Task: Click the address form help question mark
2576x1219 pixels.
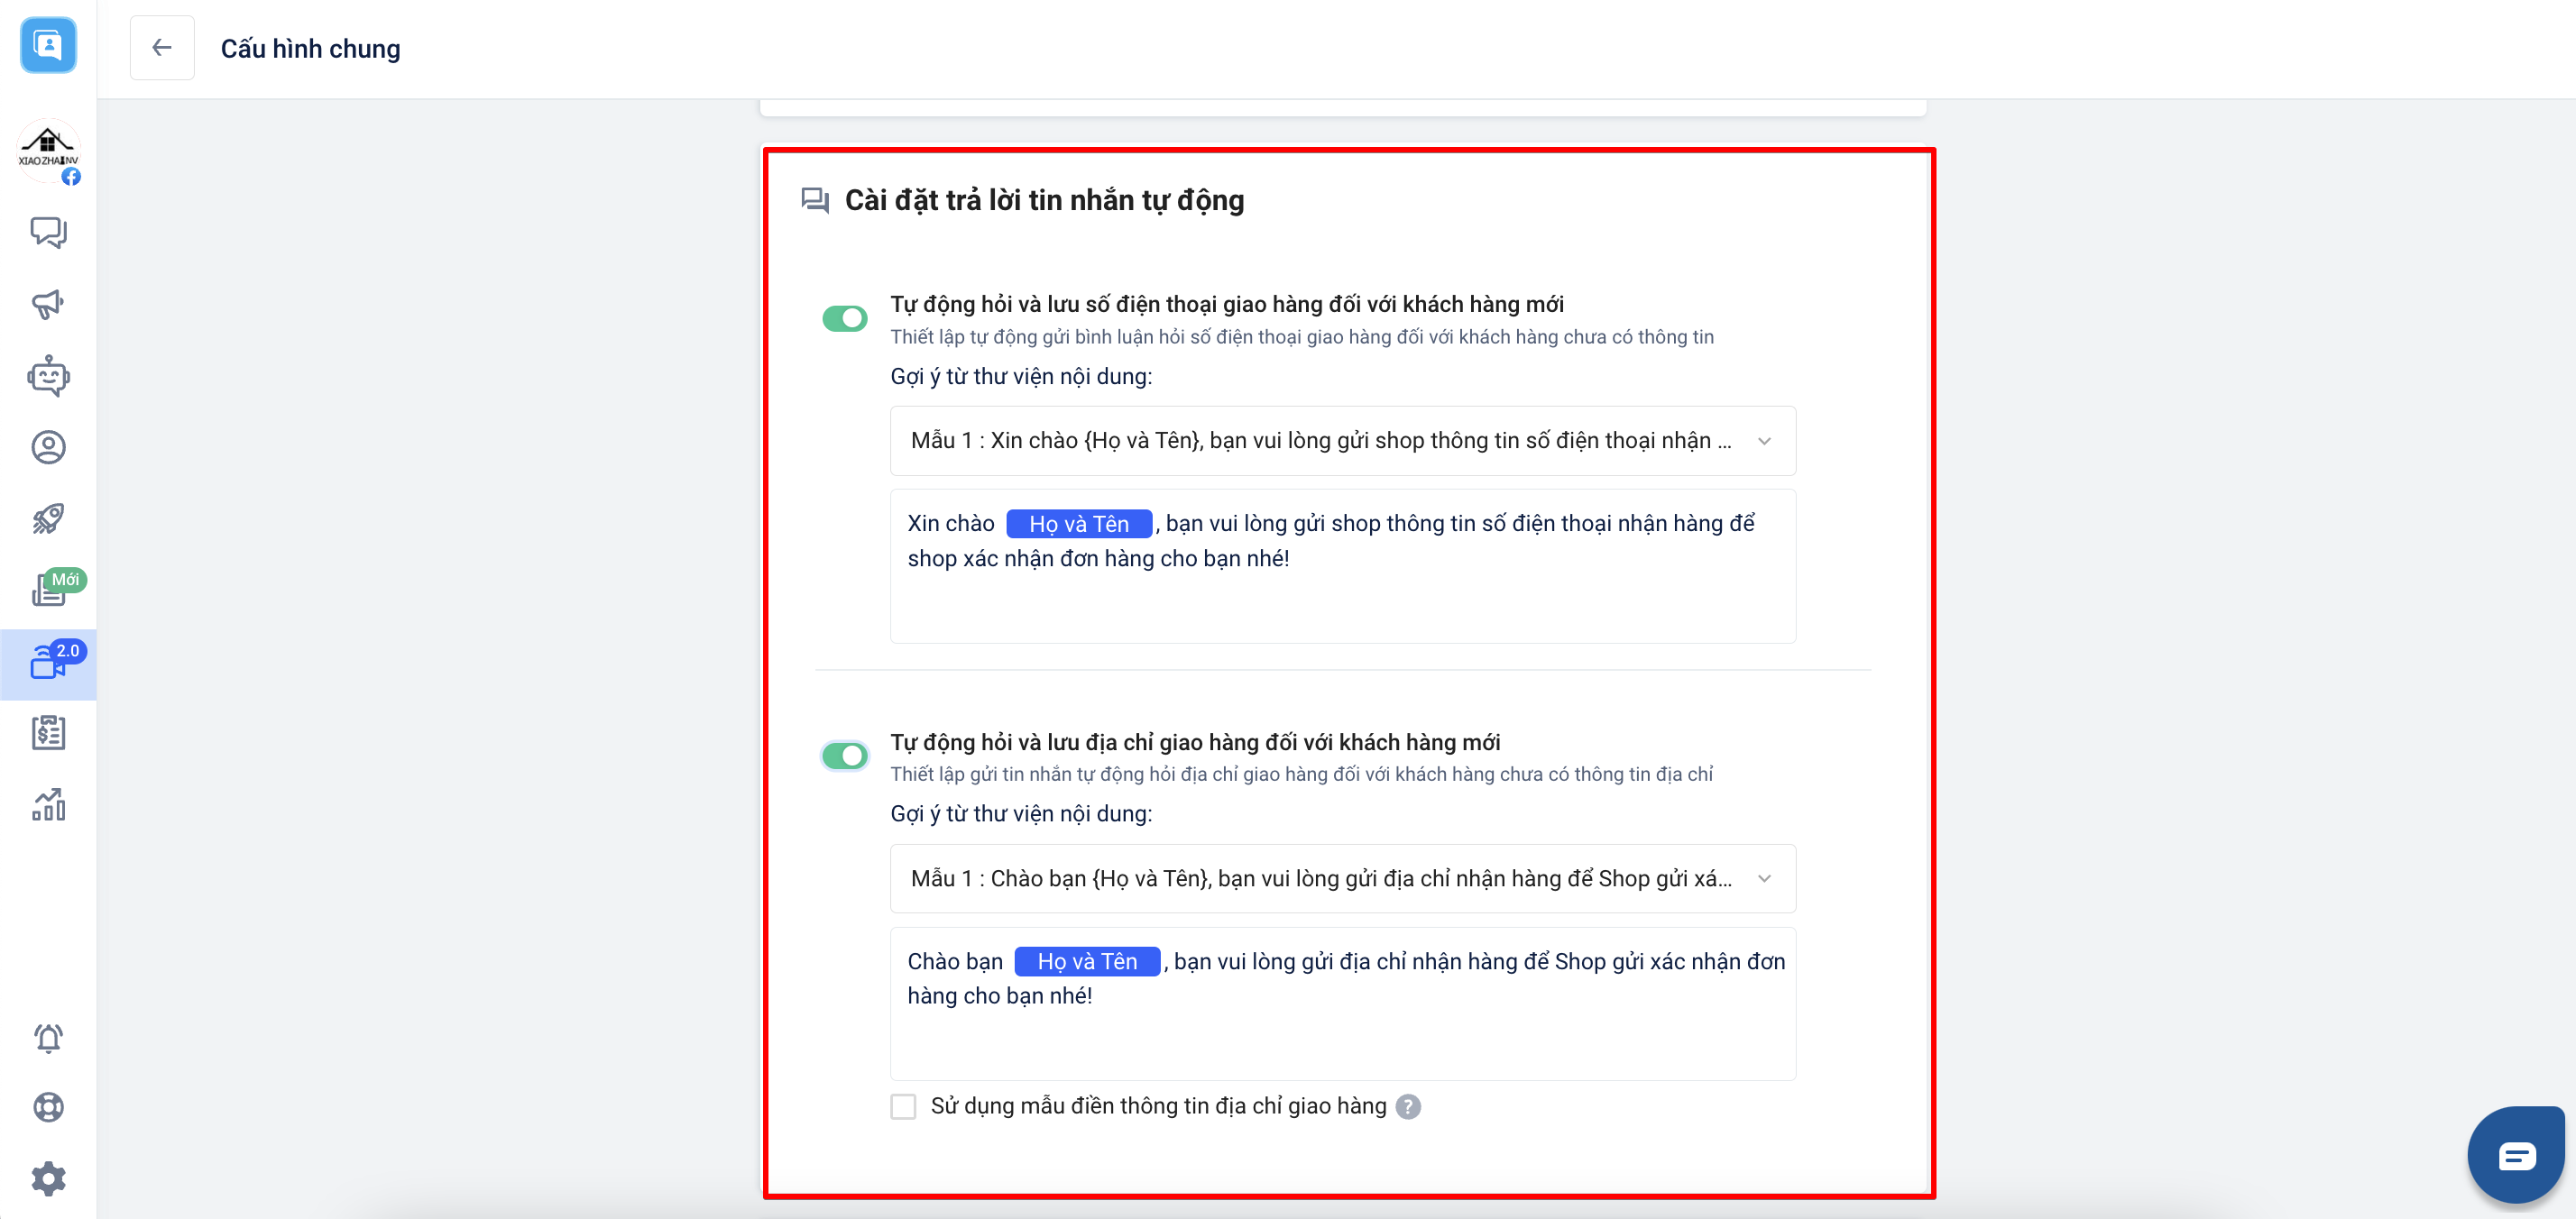Action: pos(1408,1106)
